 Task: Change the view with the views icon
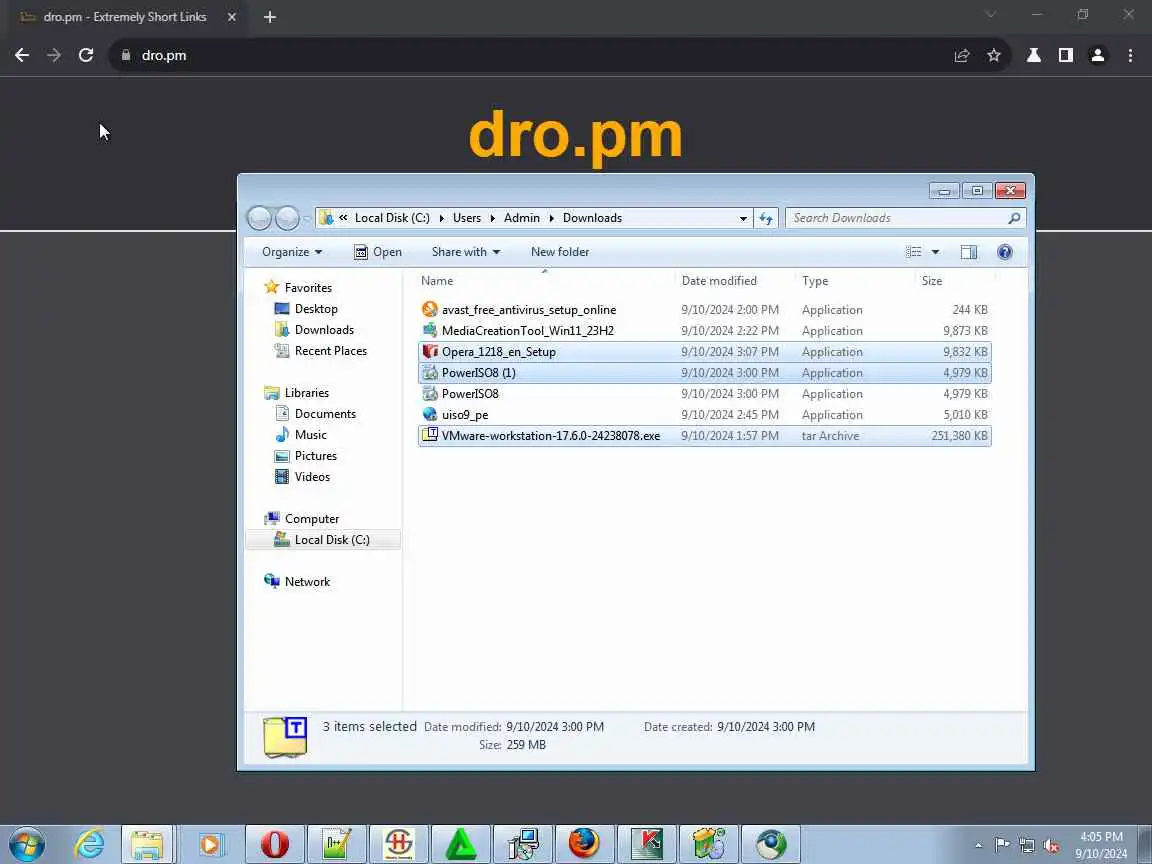(x=913, y=252)
